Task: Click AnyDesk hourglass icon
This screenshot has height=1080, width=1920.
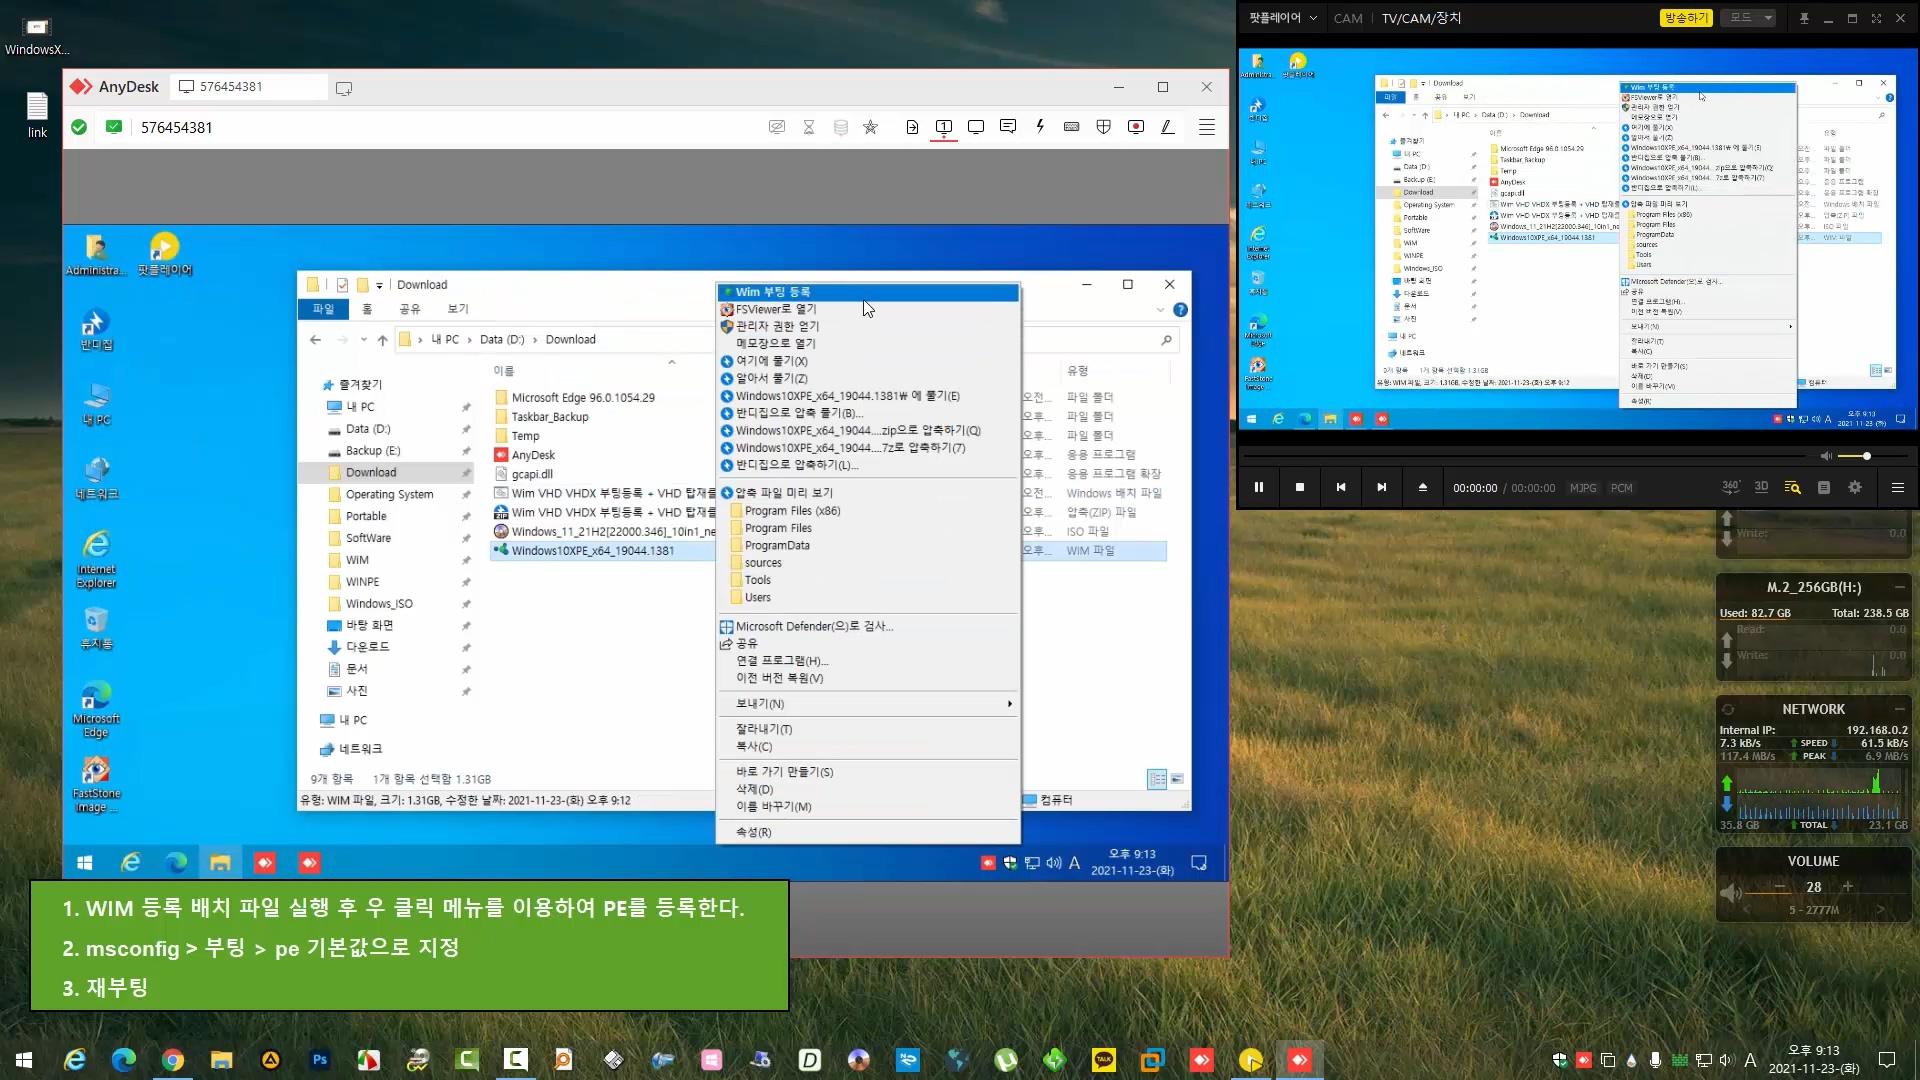Action: click(809, 127)
